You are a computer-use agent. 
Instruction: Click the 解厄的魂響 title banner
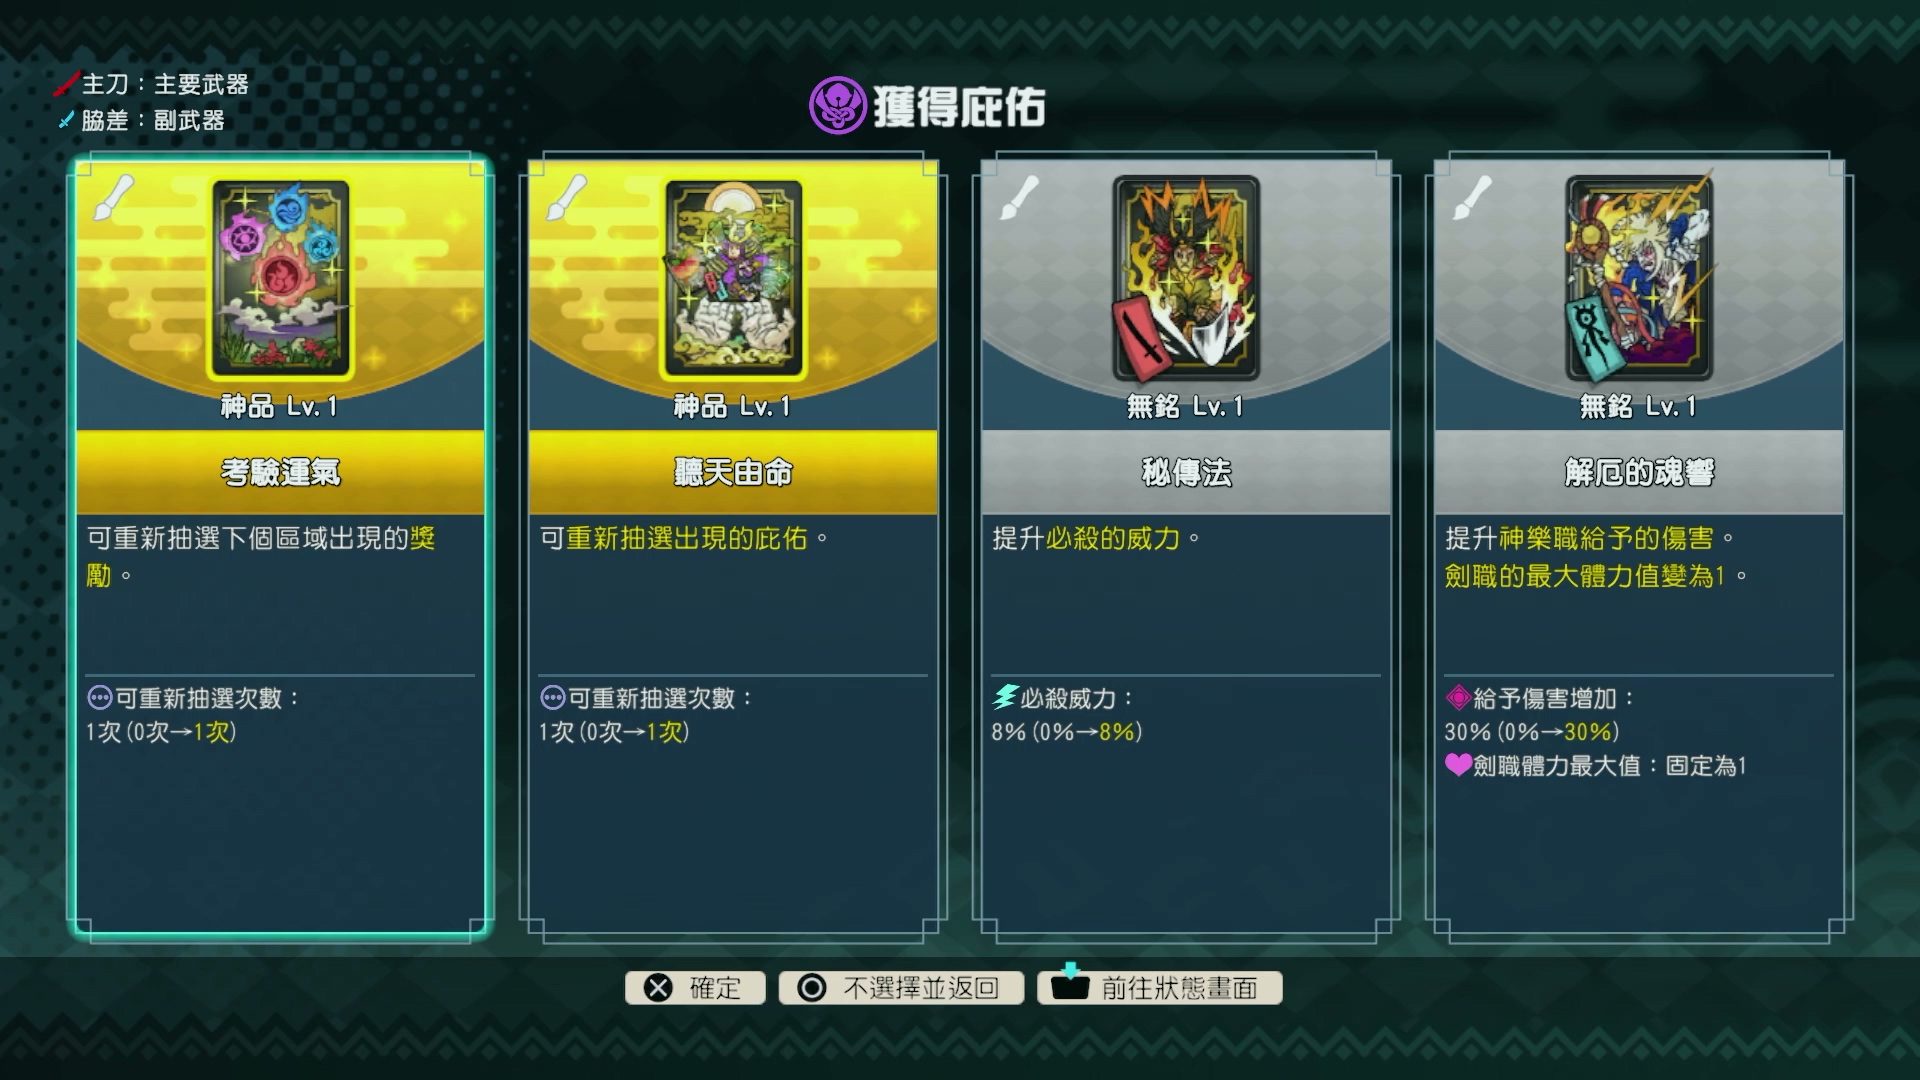pyautogui.click(x=1639, y=472)
